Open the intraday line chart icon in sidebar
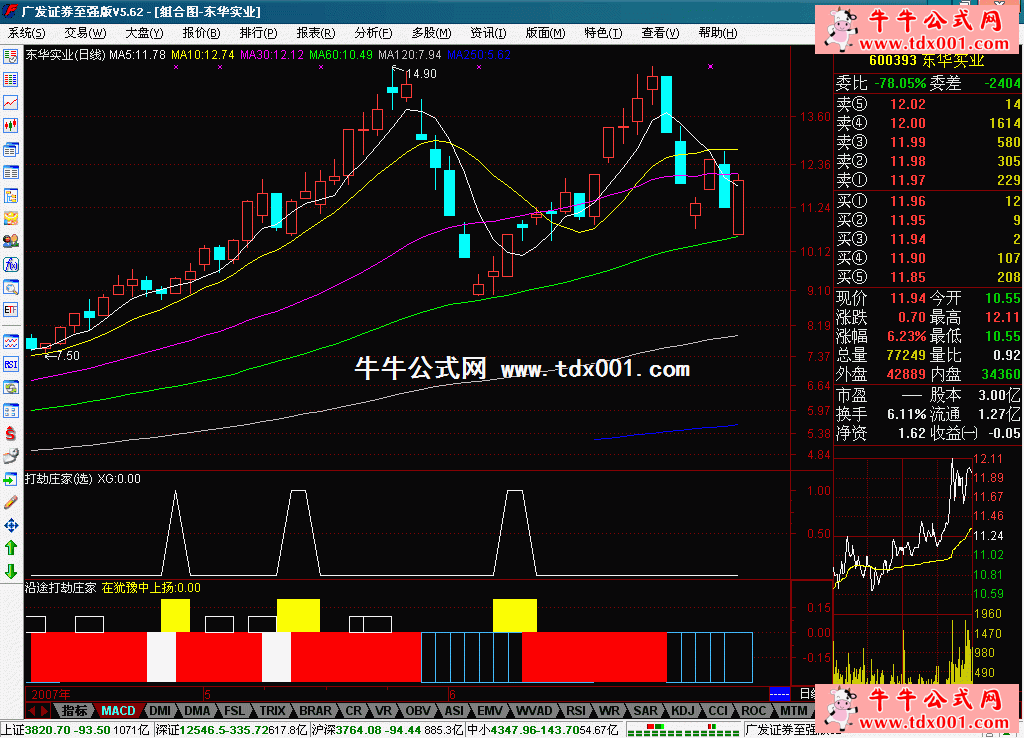The image size is (1024, 738). [x=10, y=103]
